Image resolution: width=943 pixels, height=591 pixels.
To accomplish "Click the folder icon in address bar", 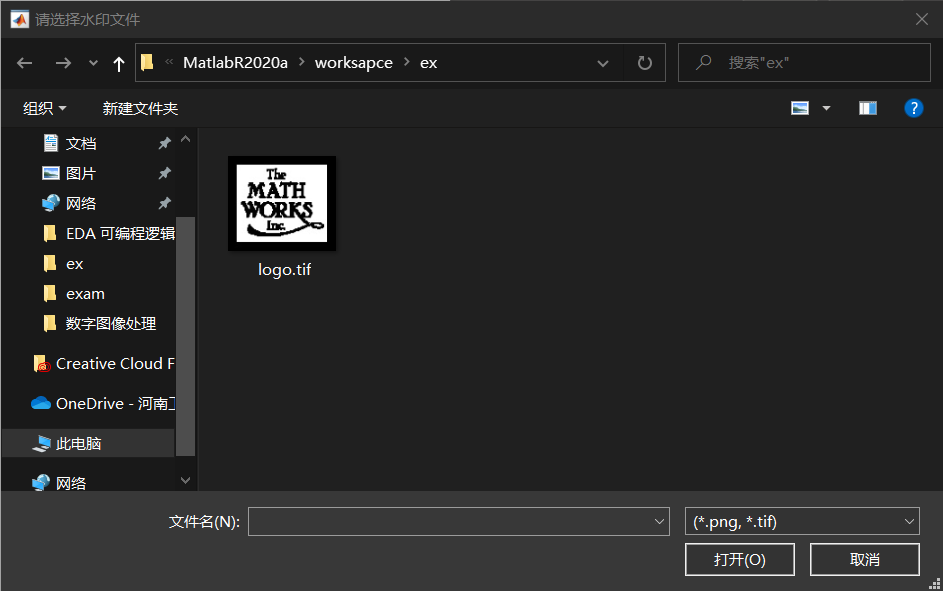I will [147, 62].
